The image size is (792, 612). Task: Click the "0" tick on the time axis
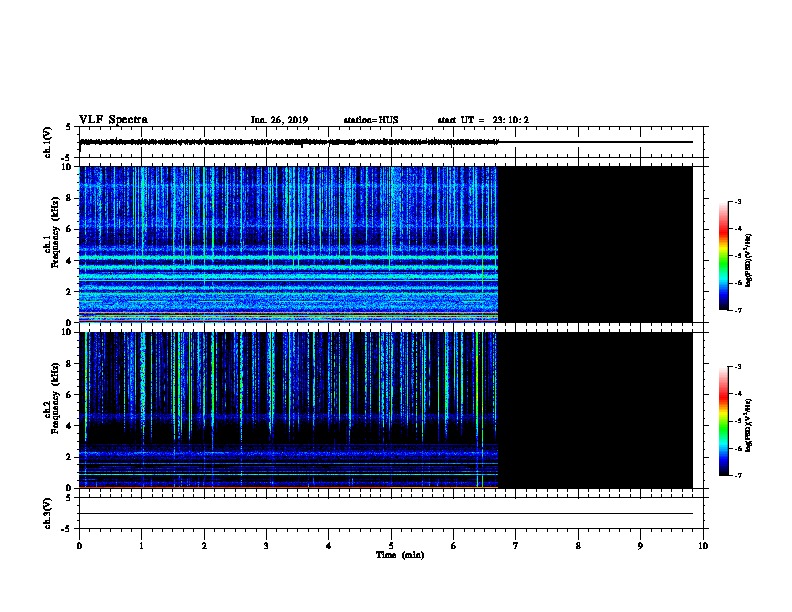79,546
